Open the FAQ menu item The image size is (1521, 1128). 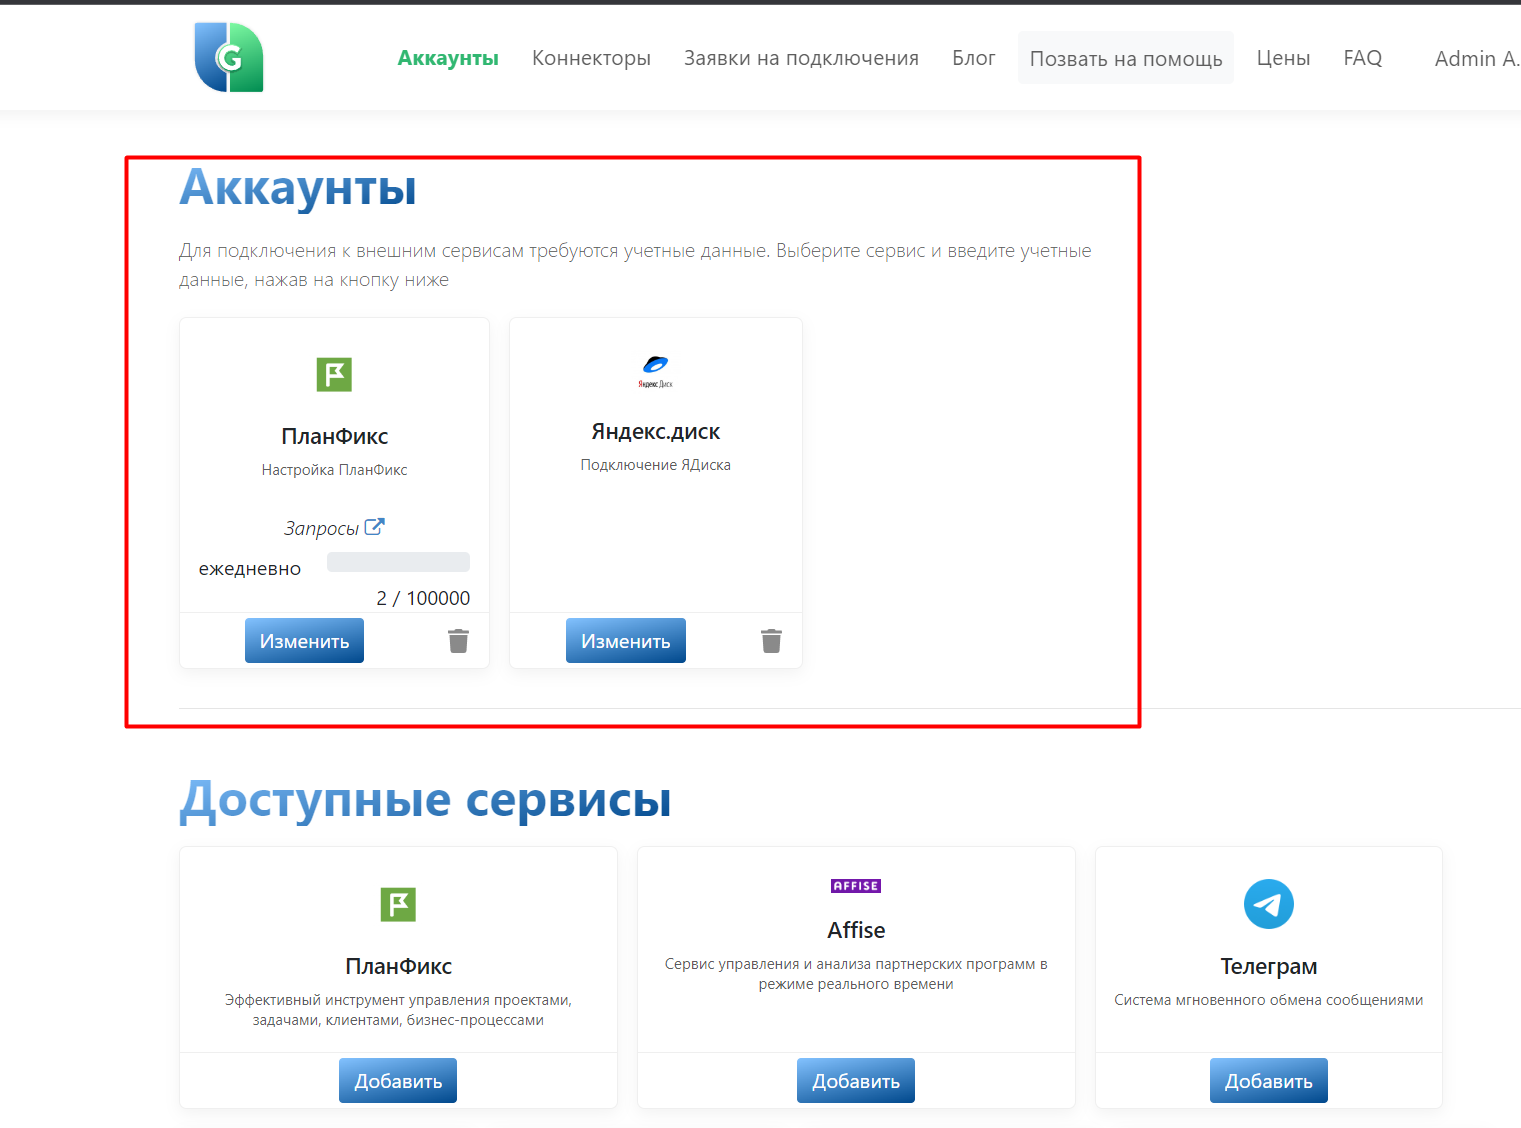coord(1362,58)
